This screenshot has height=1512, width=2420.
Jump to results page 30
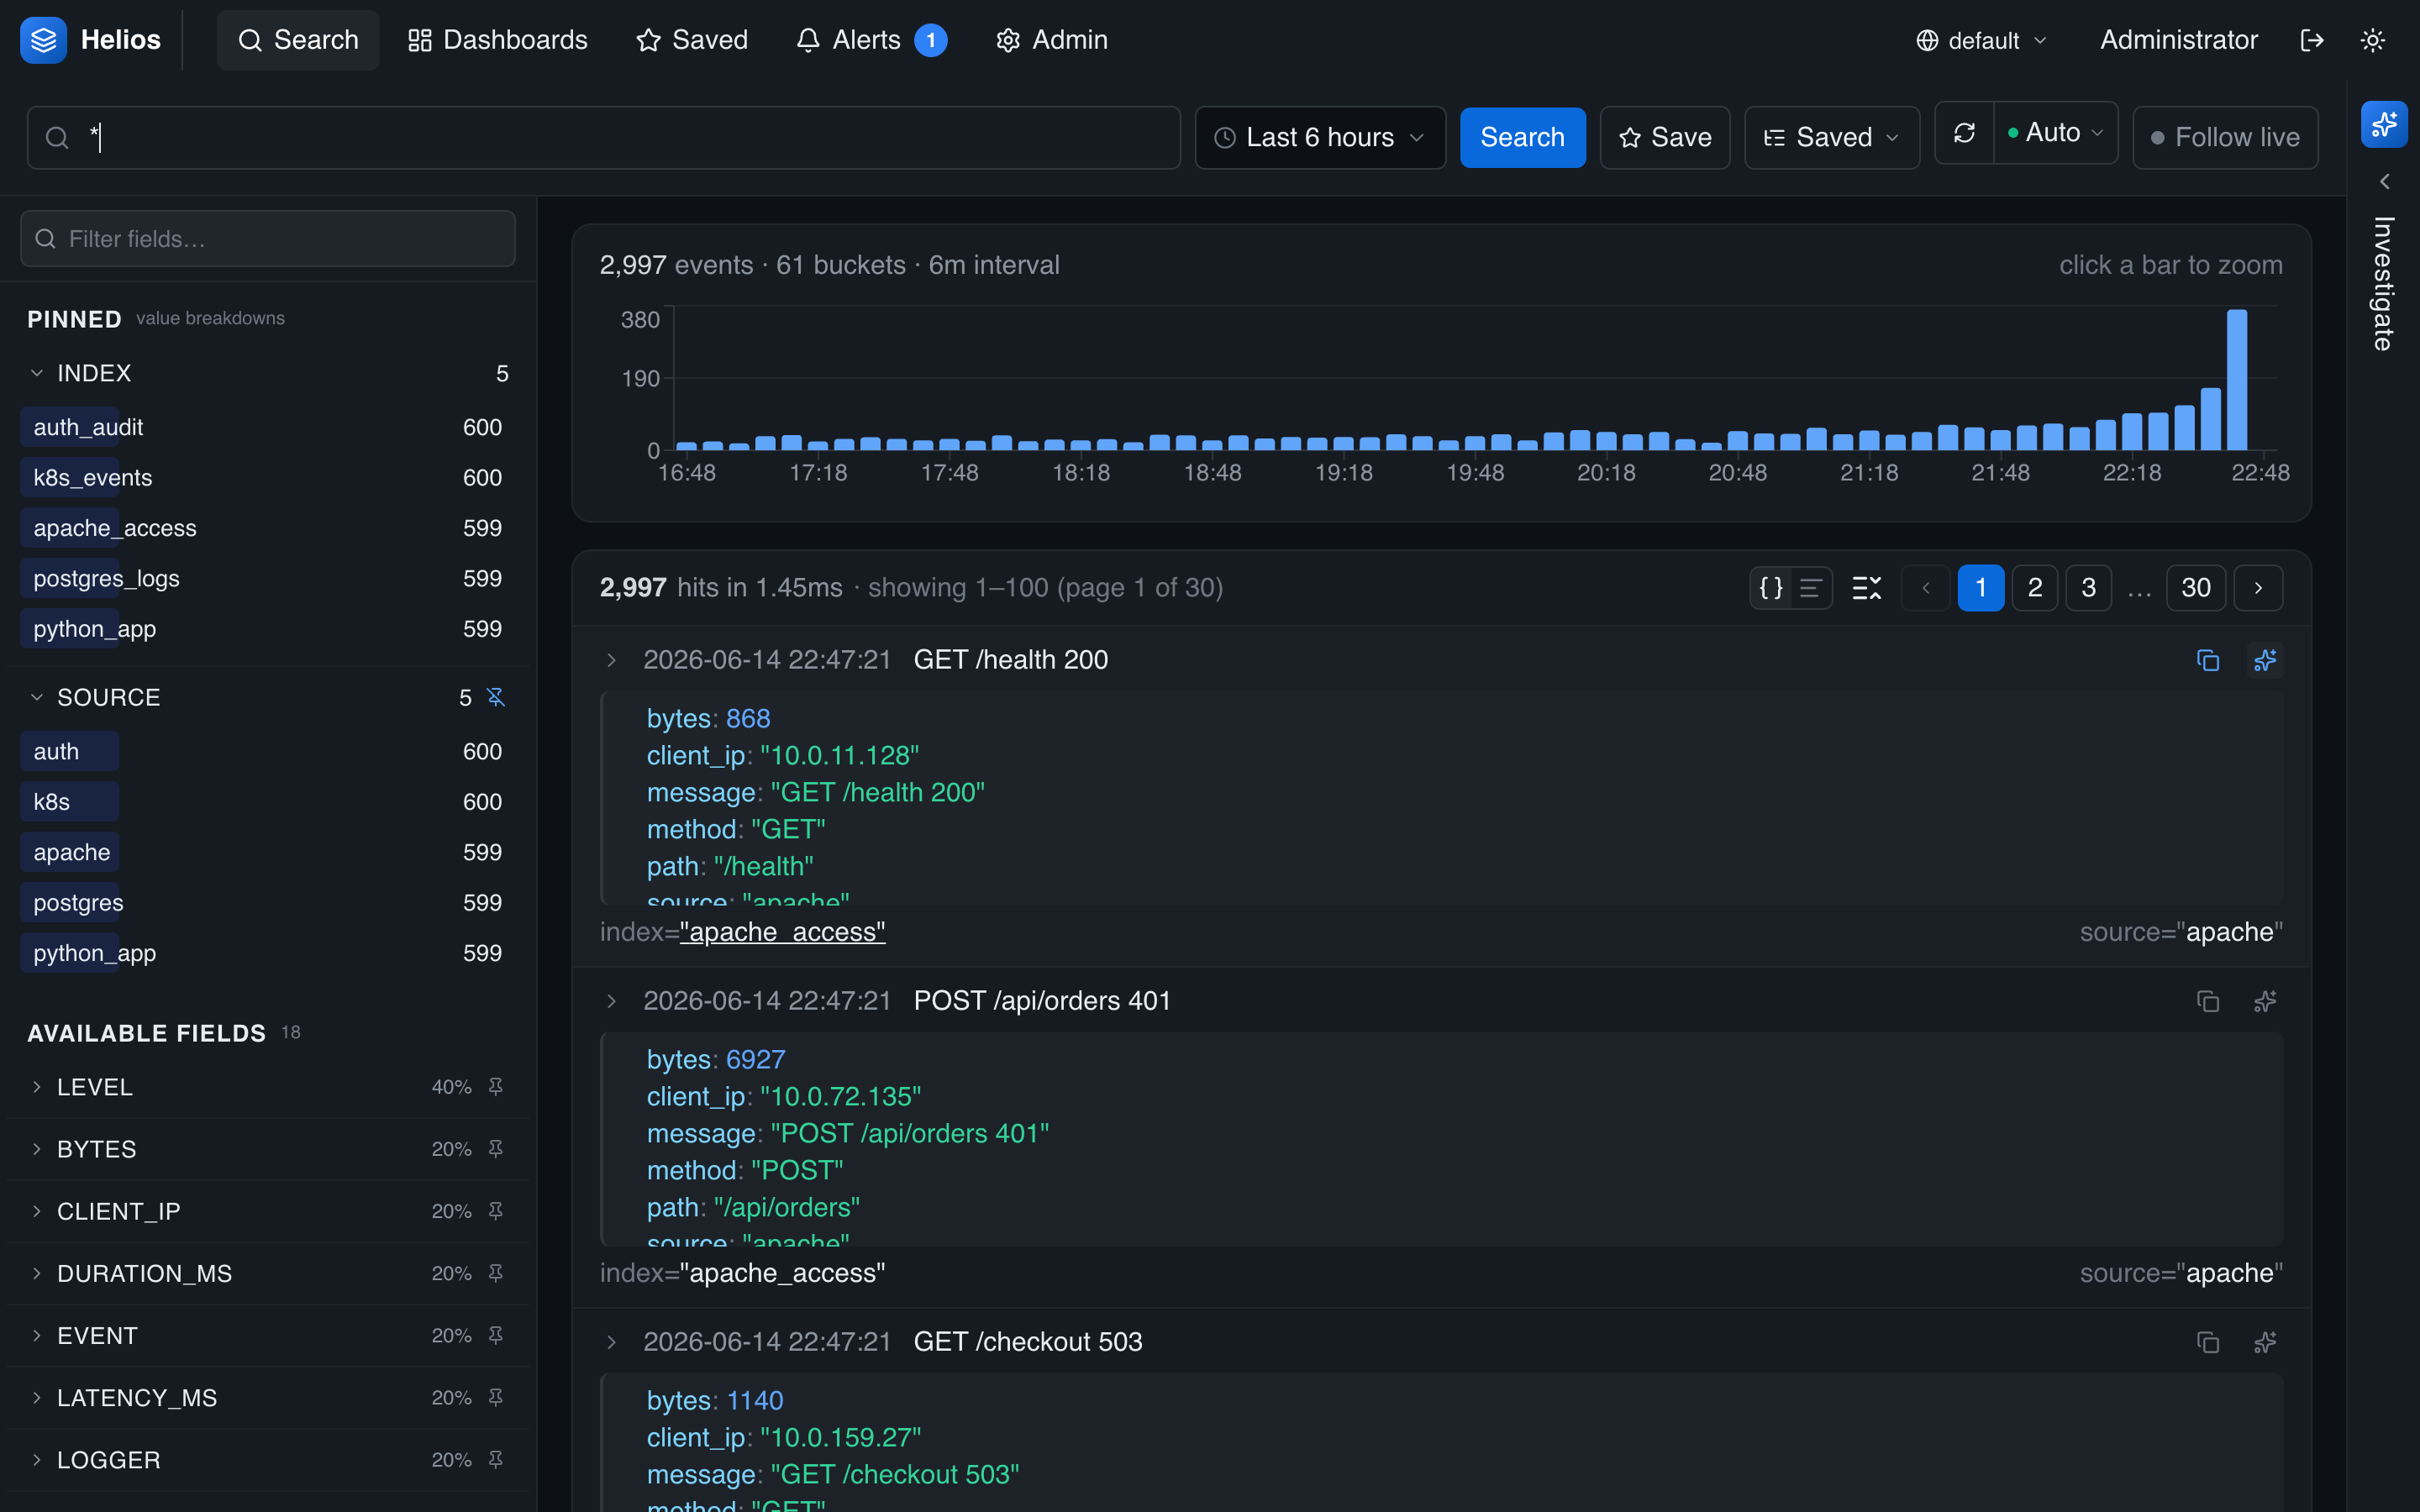[x=2195, y=588]
